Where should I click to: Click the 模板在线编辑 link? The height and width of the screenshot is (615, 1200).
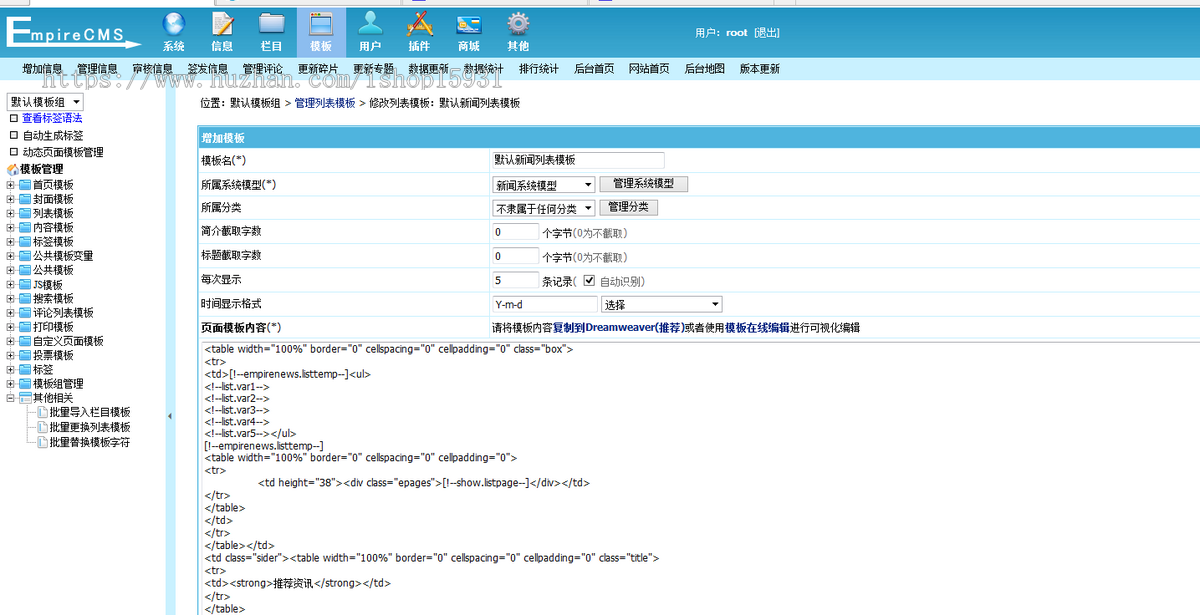(x=757, y=328)
